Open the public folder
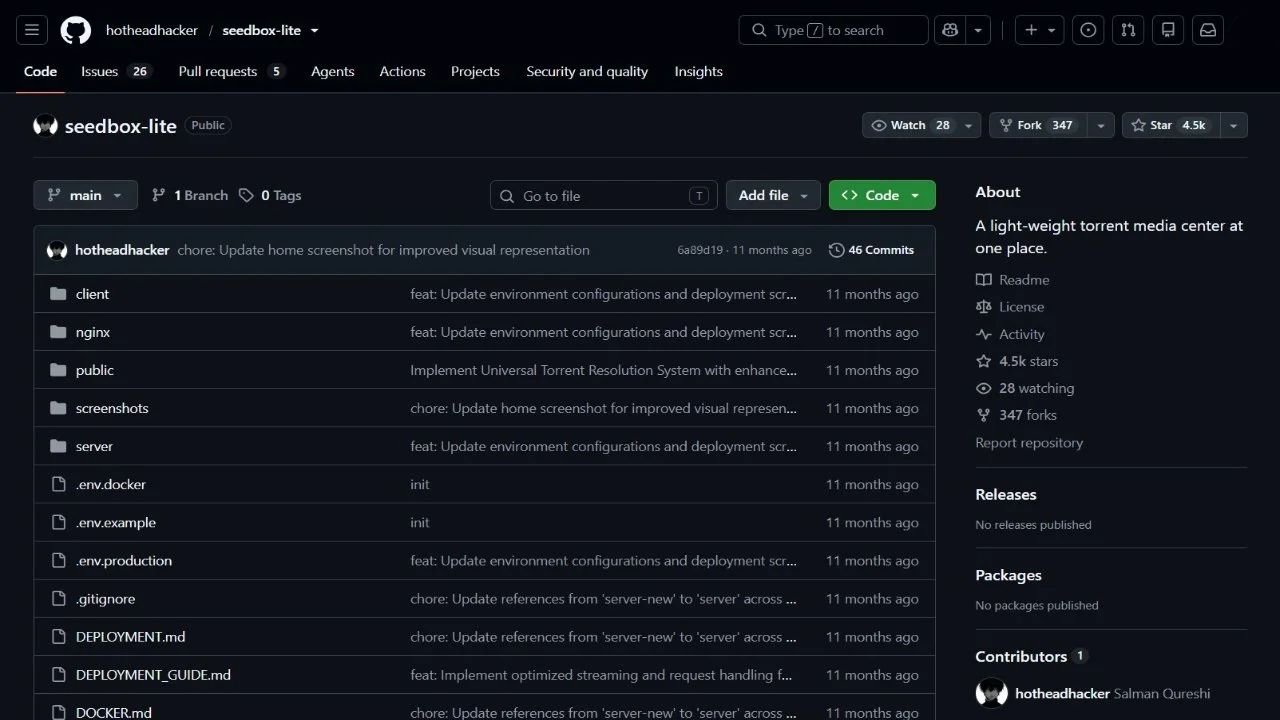The image size is (1280, 720). pos(95,370)
